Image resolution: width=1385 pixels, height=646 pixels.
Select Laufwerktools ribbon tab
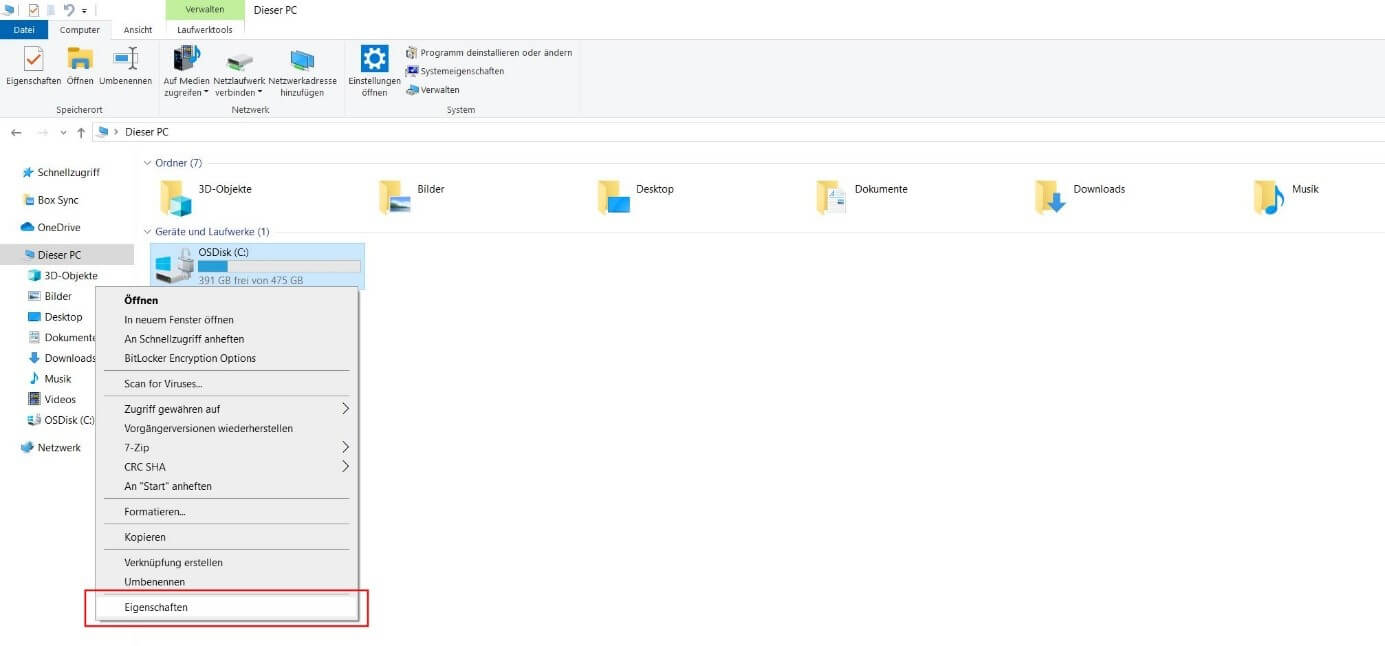[205, 30]
